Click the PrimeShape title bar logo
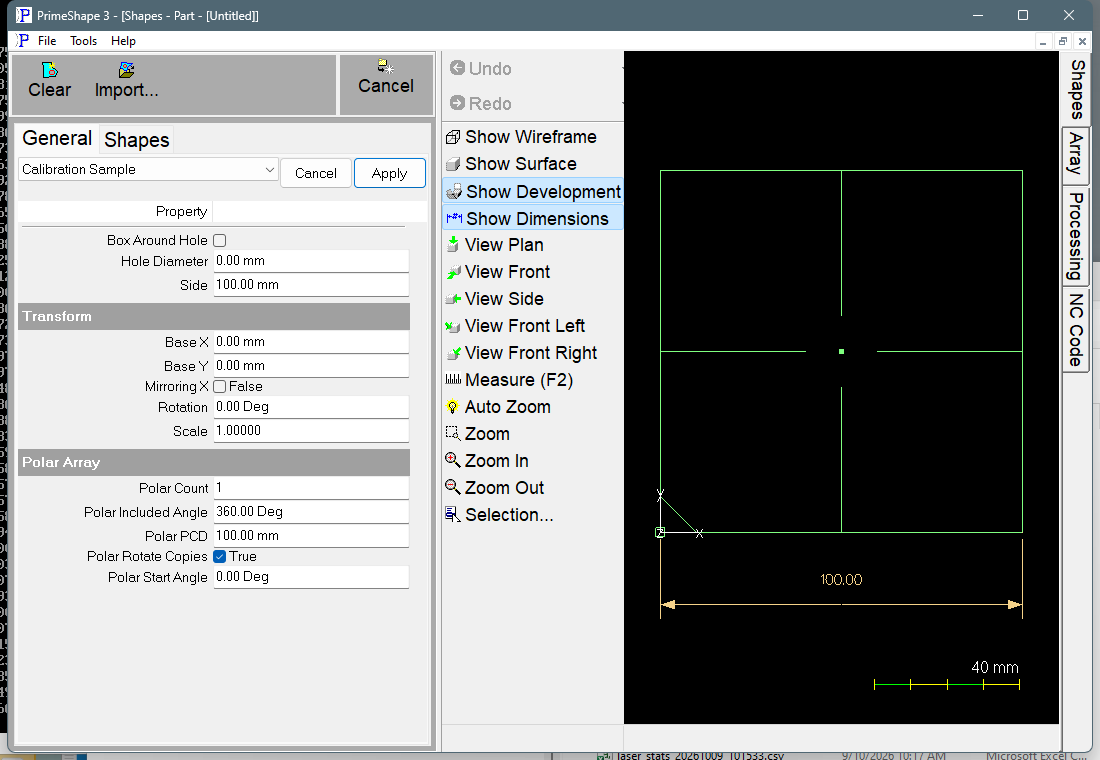Viewport: 1100px width, 760px height. (x=23, y=15)
